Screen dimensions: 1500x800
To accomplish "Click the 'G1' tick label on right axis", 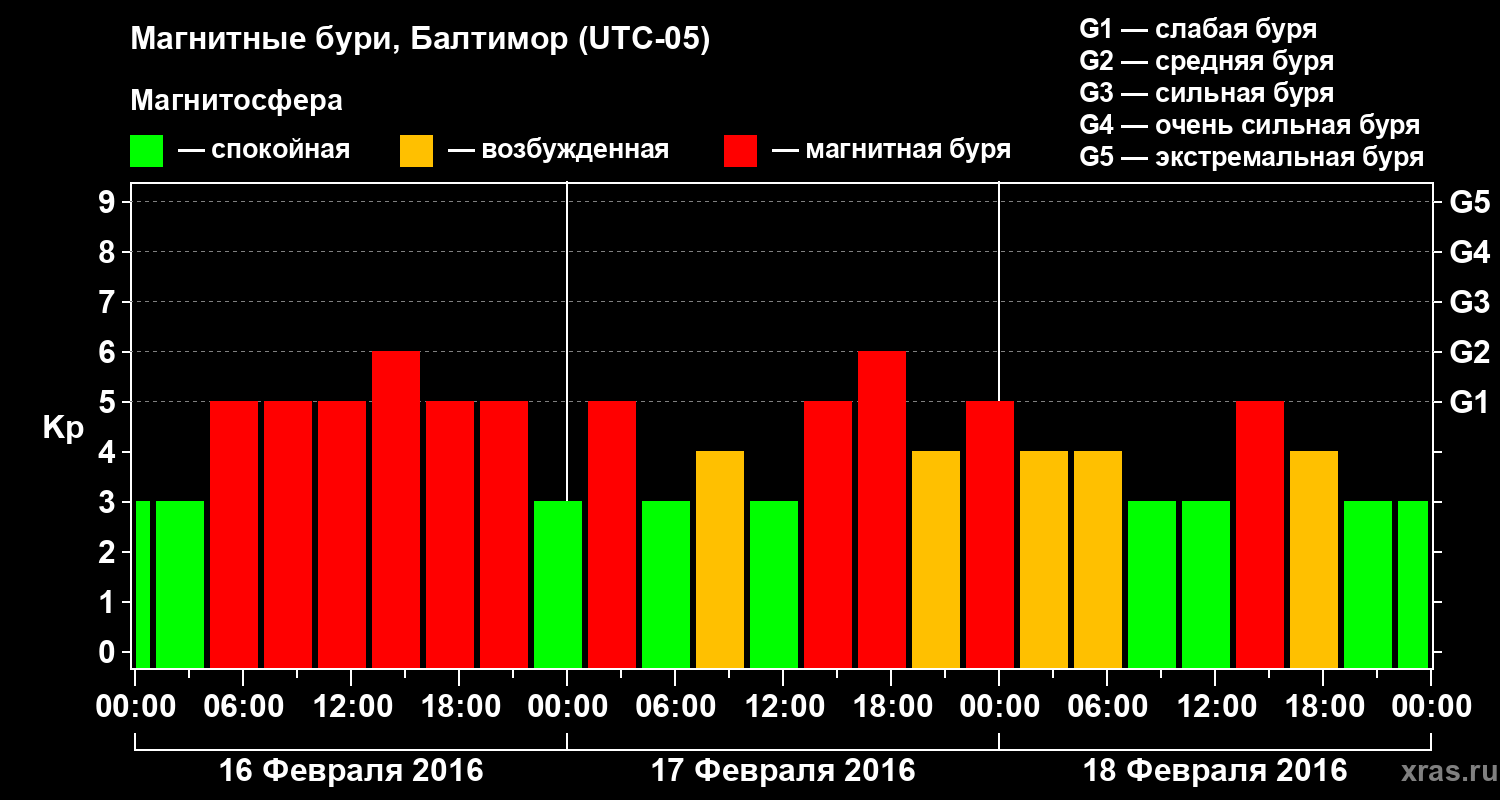I will (x=1469, y=402).
